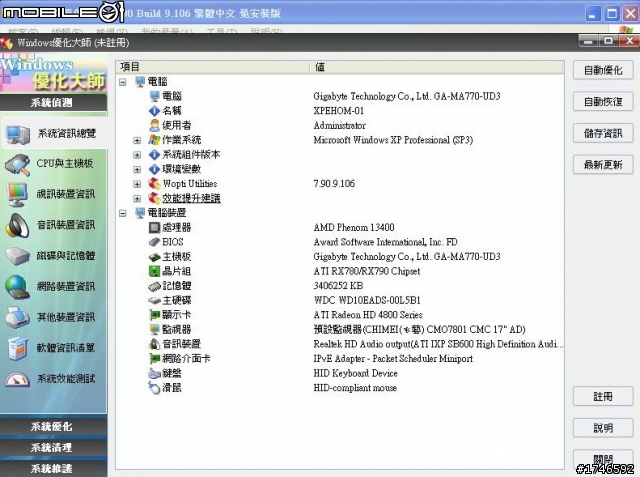Click the 自動優化 button

click(603, 70)
